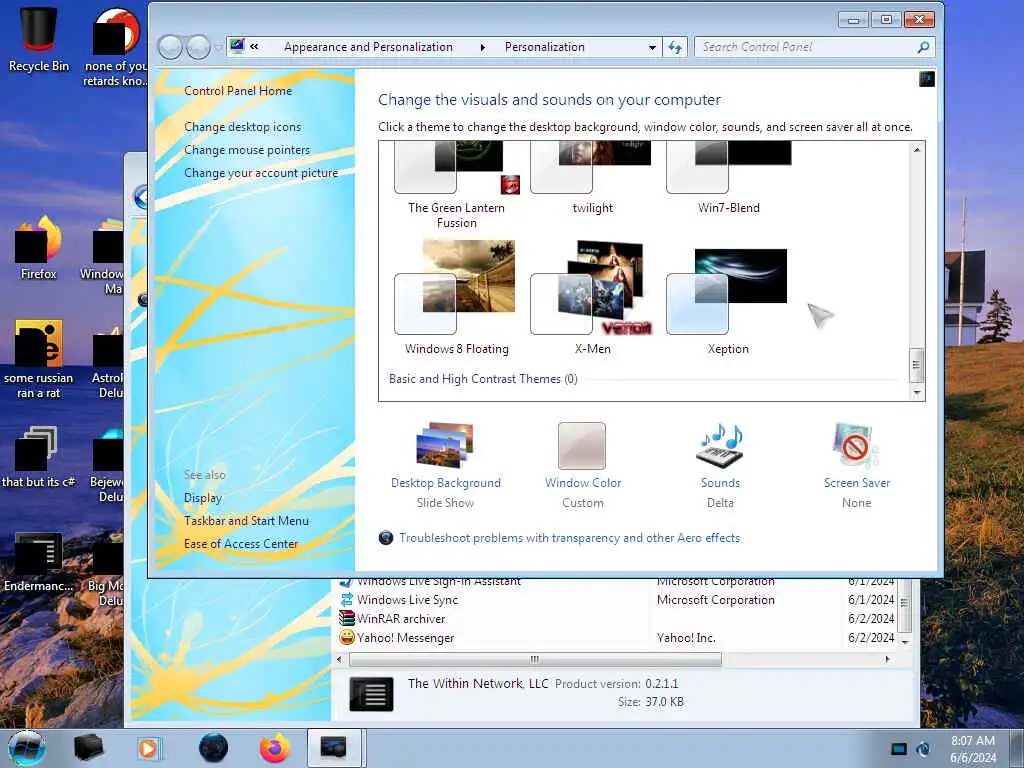Open 'none of you' desktop icon
Image resolution: width=1024 pixels, height=768 pixels.
coord(116,46)
